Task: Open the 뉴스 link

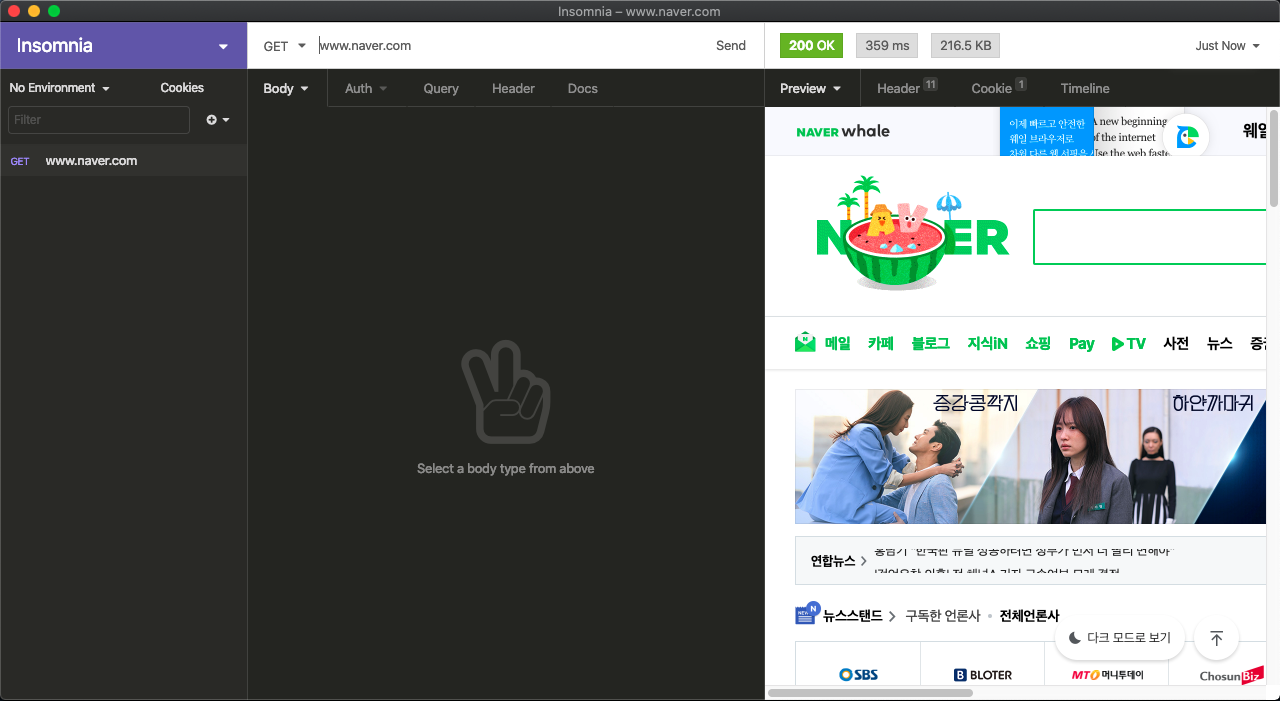Action: pyautogui.click(x=1220, y=343)
